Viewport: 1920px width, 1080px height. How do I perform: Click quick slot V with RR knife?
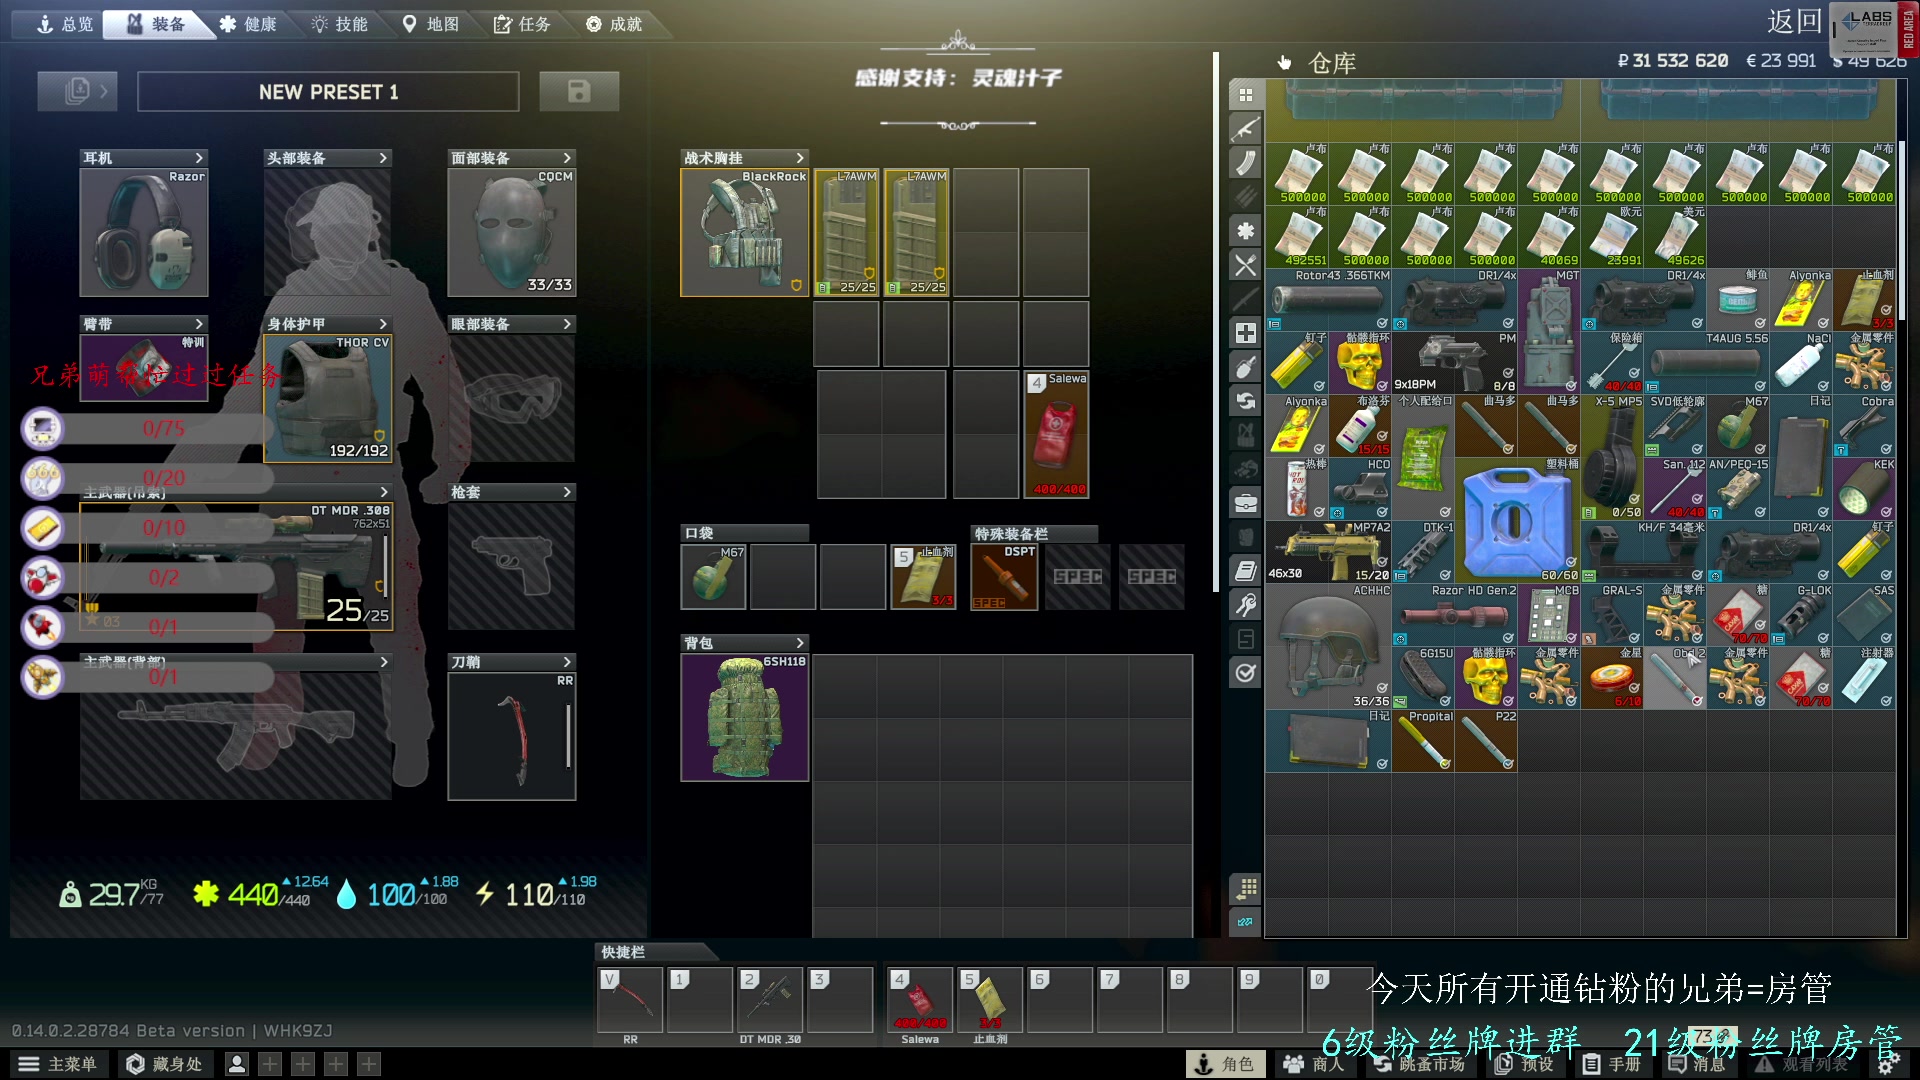(x=630, y=1000)
